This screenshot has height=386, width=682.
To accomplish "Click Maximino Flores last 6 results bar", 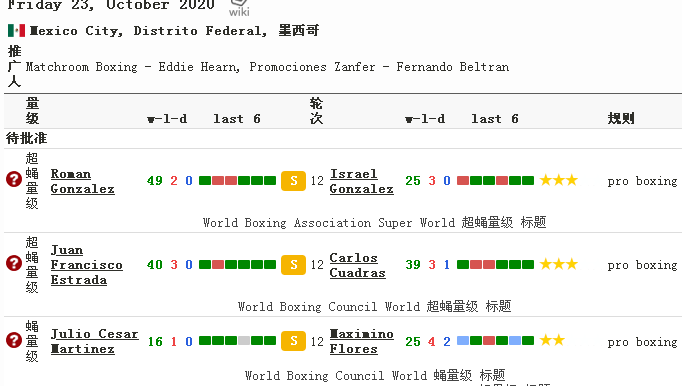I will click(495, 340).
